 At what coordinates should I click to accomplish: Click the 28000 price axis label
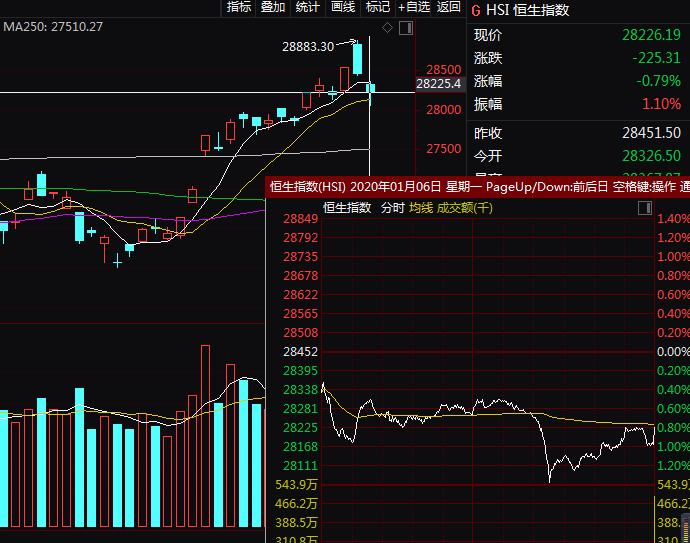pos(444,110)
